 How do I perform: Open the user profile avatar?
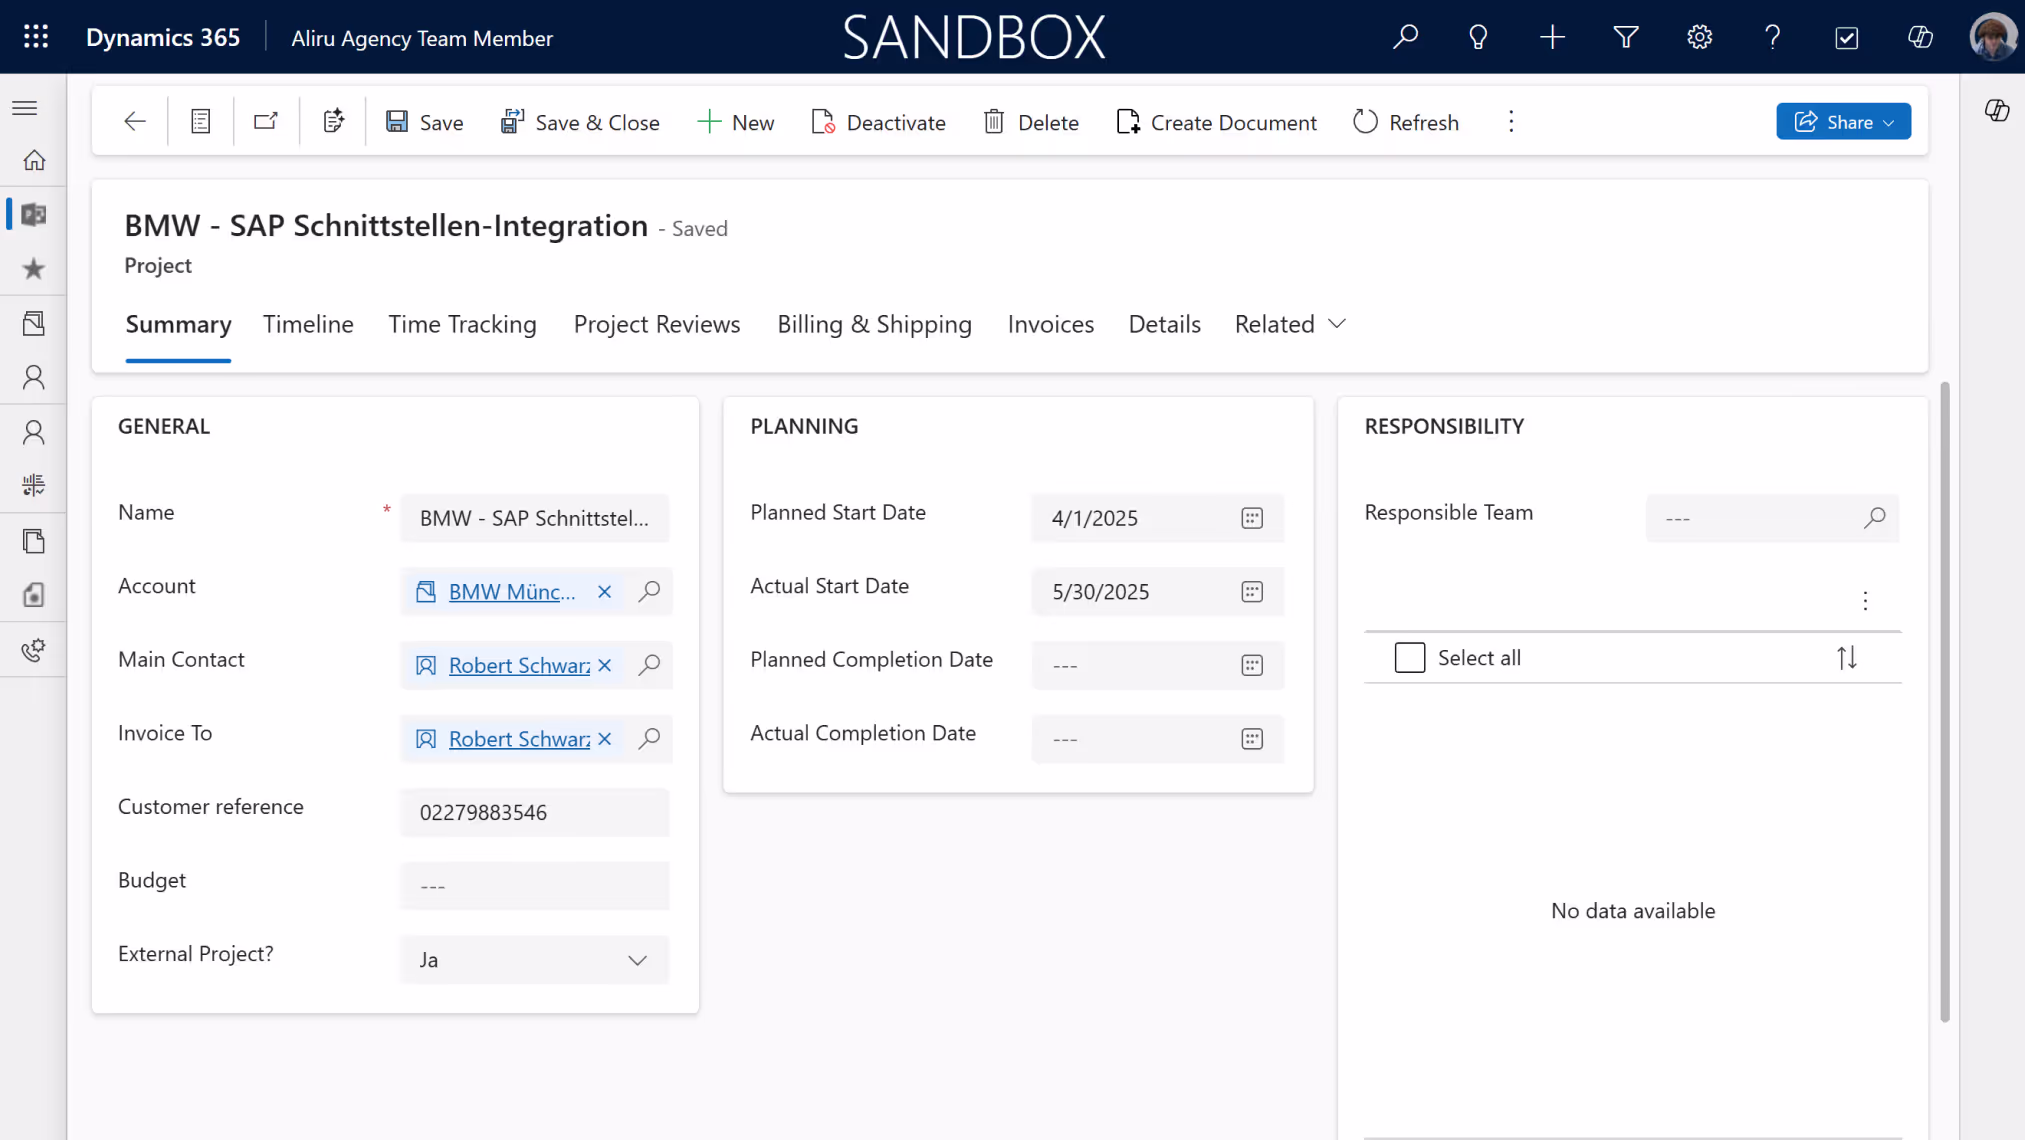1992,37
